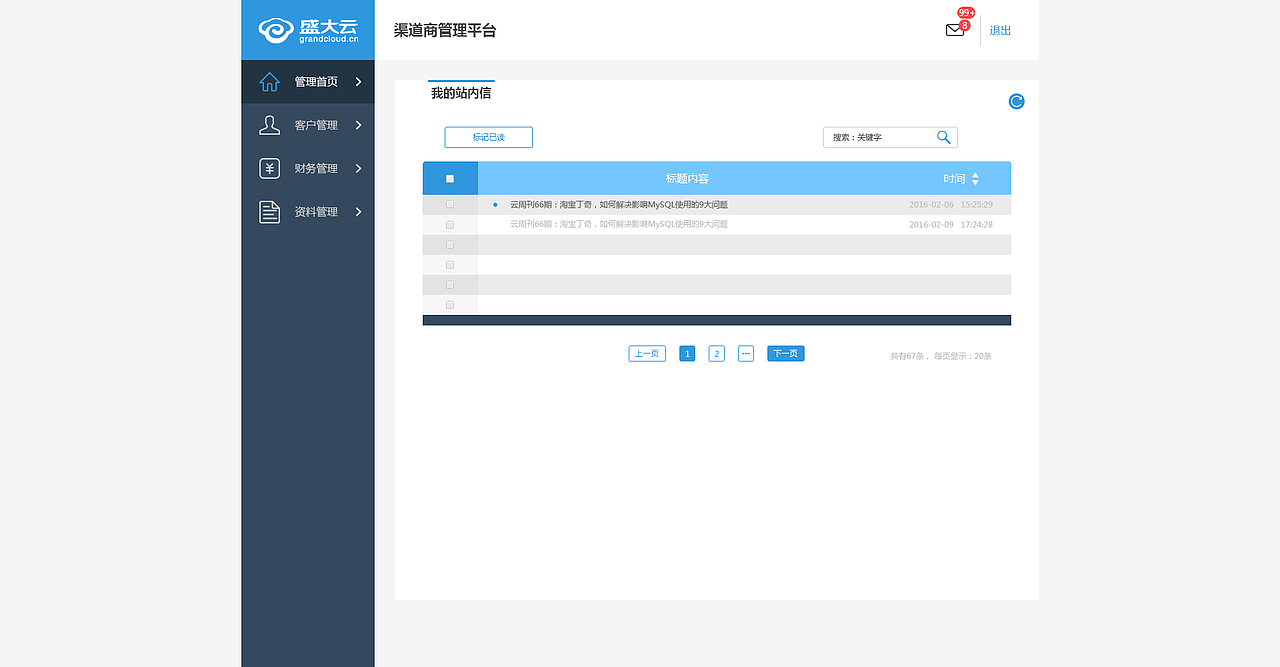Check the fourth row checkbox
This screenshot has height=667, width=1280.
450,264
